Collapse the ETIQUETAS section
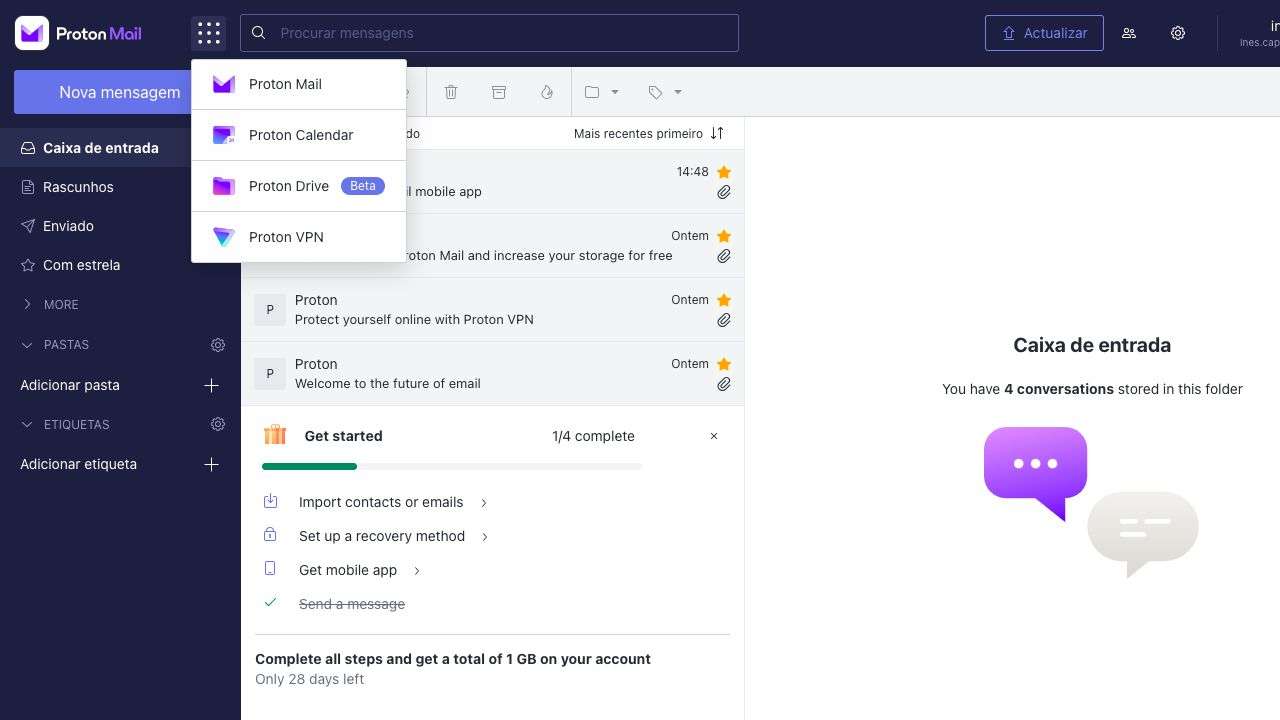Viewport: 1280px width, 720px height. click(65, 424)
